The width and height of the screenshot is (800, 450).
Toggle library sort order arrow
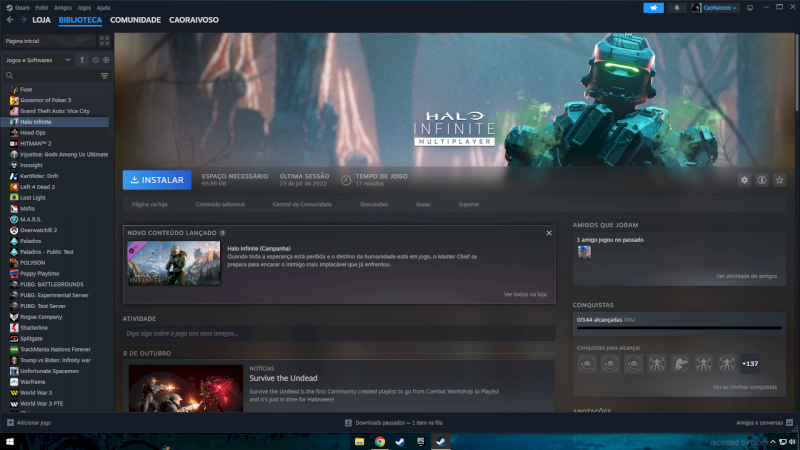[x=83, y=60]
